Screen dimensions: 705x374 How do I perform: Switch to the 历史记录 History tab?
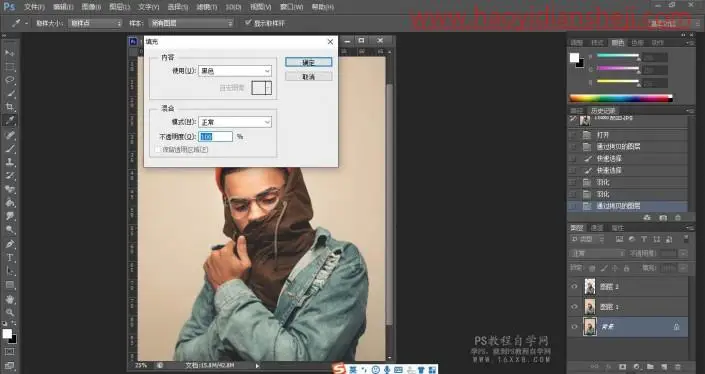click(x=602, y=111)
